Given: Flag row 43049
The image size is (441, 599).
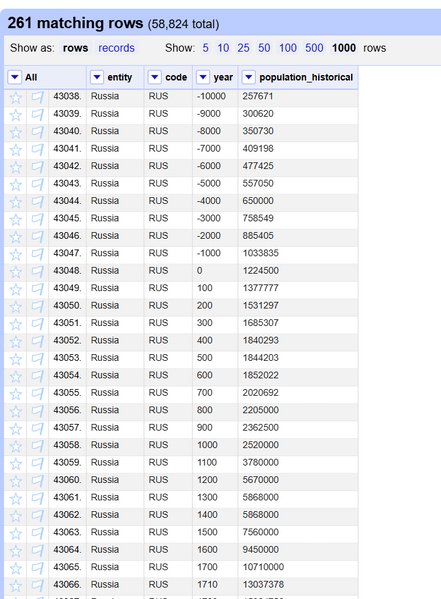Looking at the screenshot, I should pos(37,289).
